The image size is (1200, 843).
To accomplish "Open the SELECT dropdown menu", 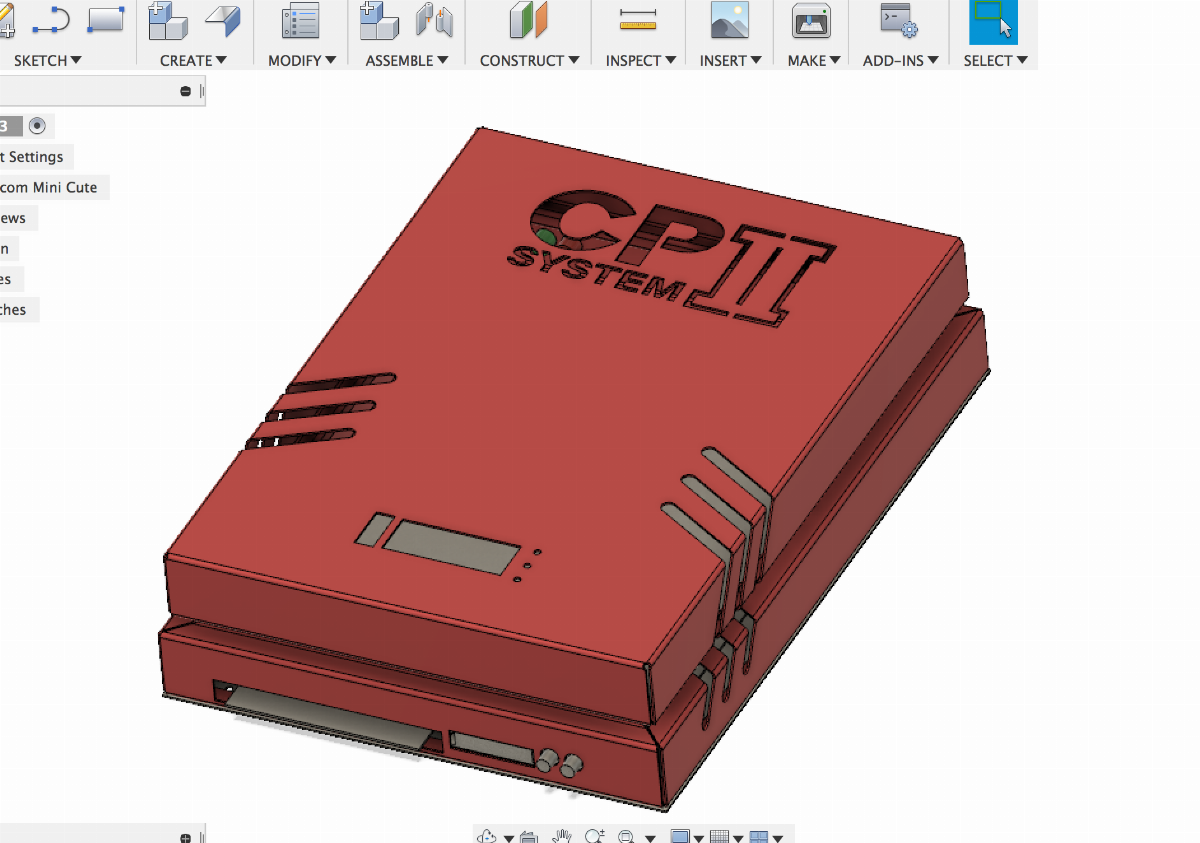I will [x=996, y=61].
